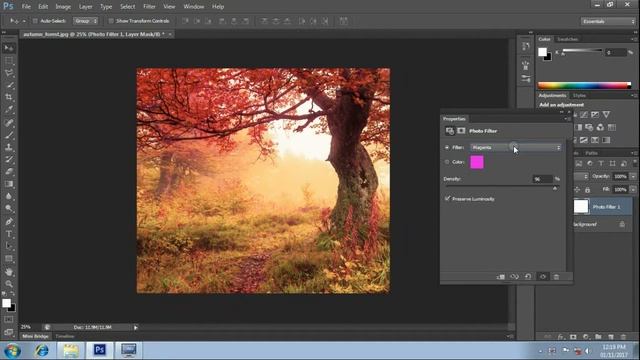
Task: Uncheck Preserve Luminosity checkbox
Action: click(447, 198)
